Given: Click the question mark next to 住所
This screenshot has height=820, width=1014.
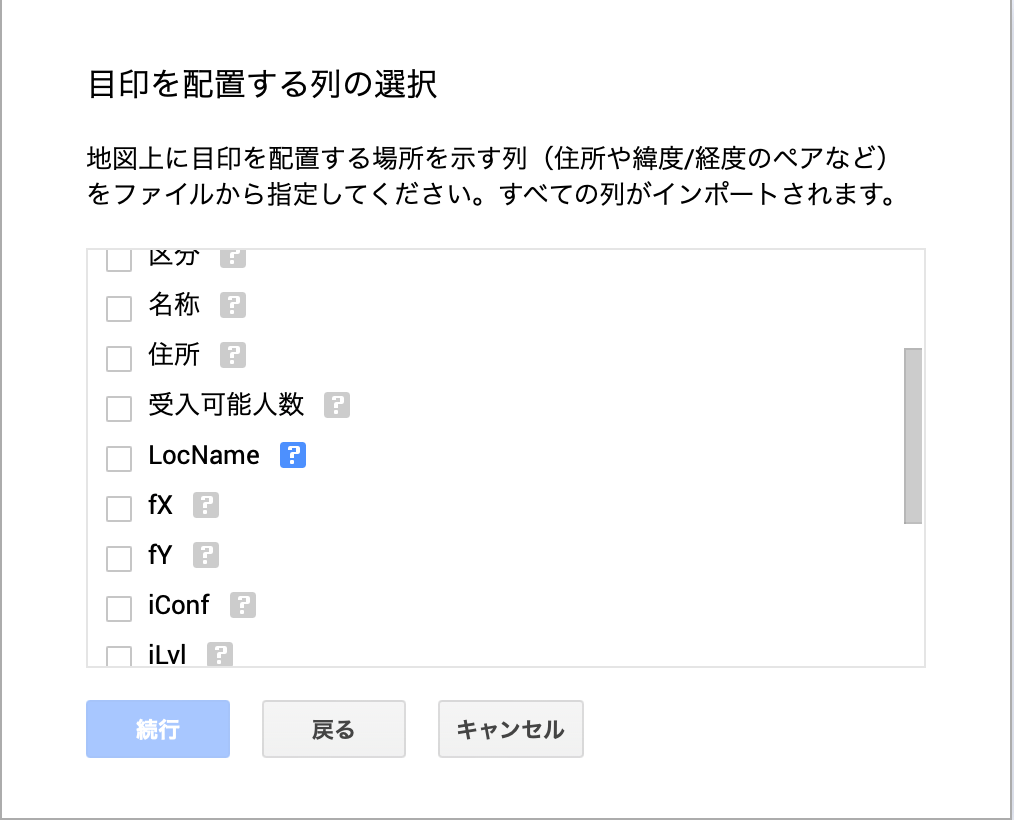Looking at the screenshot, I should coord(233,355).
